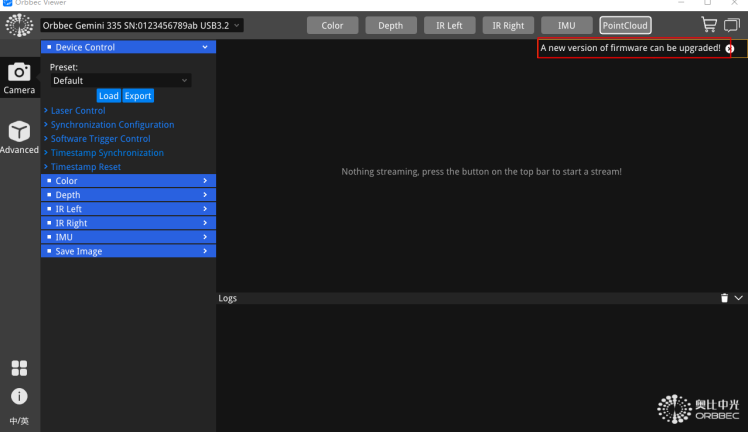The height and width of the screenshot is (432, 748).
Task: Open the Orbbec Gemini 335 device dropdown
Action: [x=142, y=24]
